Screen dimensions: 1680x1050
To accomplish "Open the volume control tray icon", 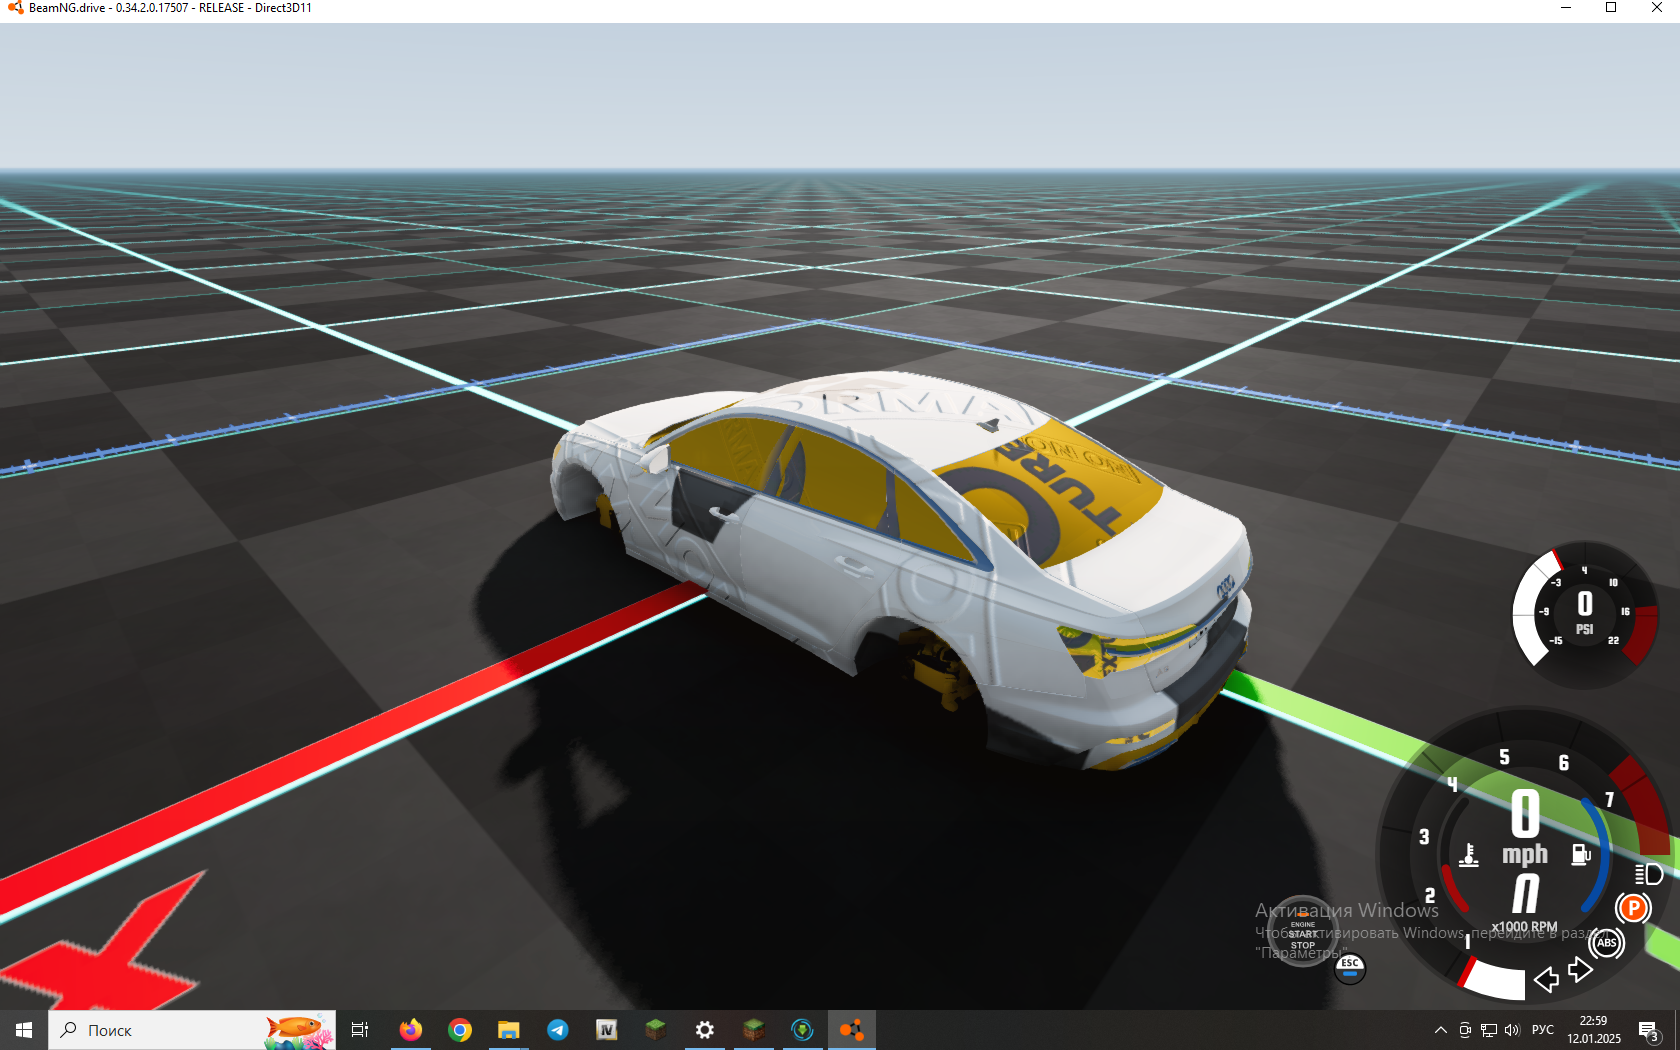I will (1512, 1030).
